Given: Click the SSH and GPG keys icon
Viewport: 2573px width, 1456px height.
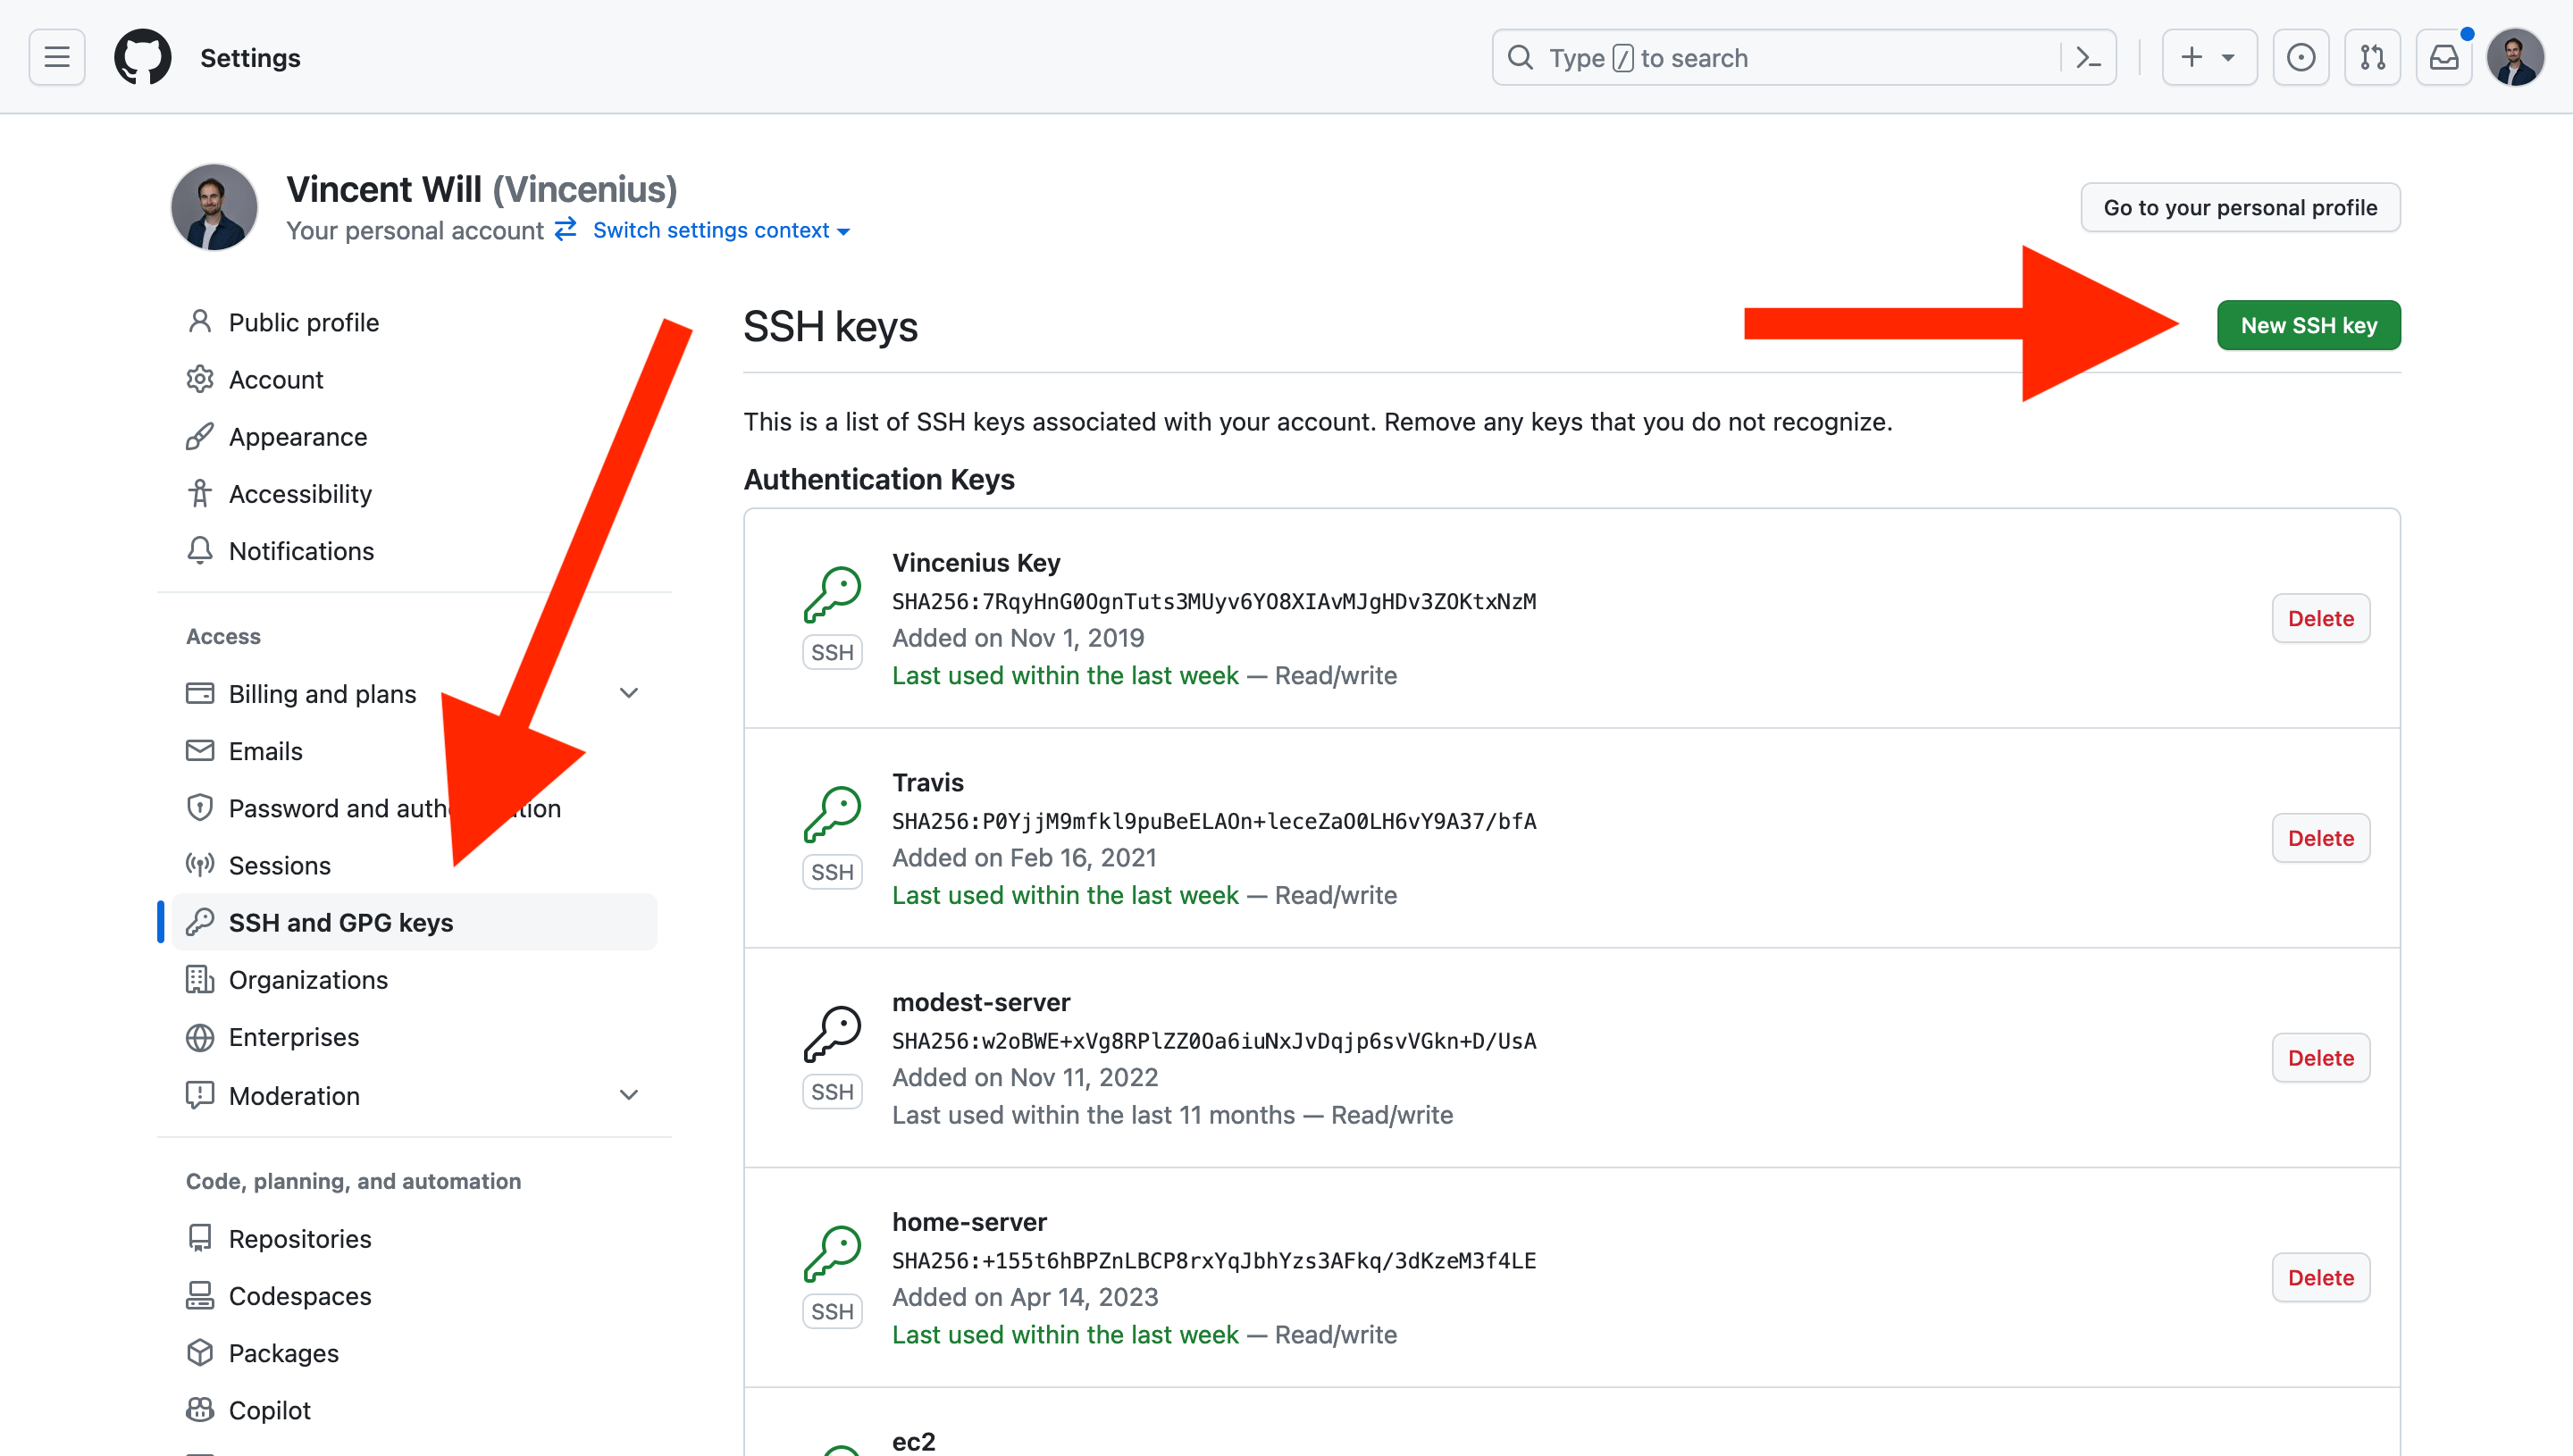Looking at the screenshot, I should click(x=200, y=921).
